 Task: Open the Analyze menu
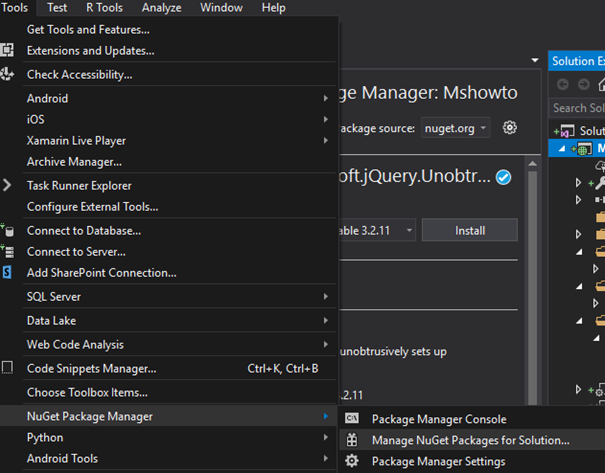click(161, 7)
